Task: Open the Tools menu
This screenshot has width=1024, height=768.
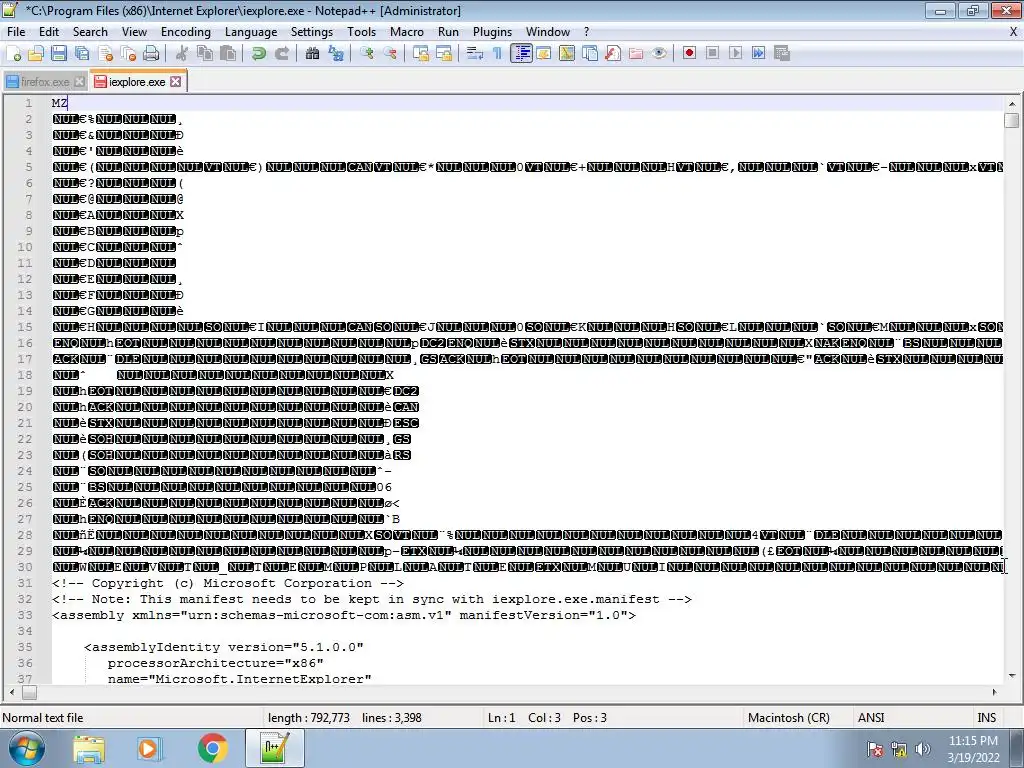Action: click(361, 32)
